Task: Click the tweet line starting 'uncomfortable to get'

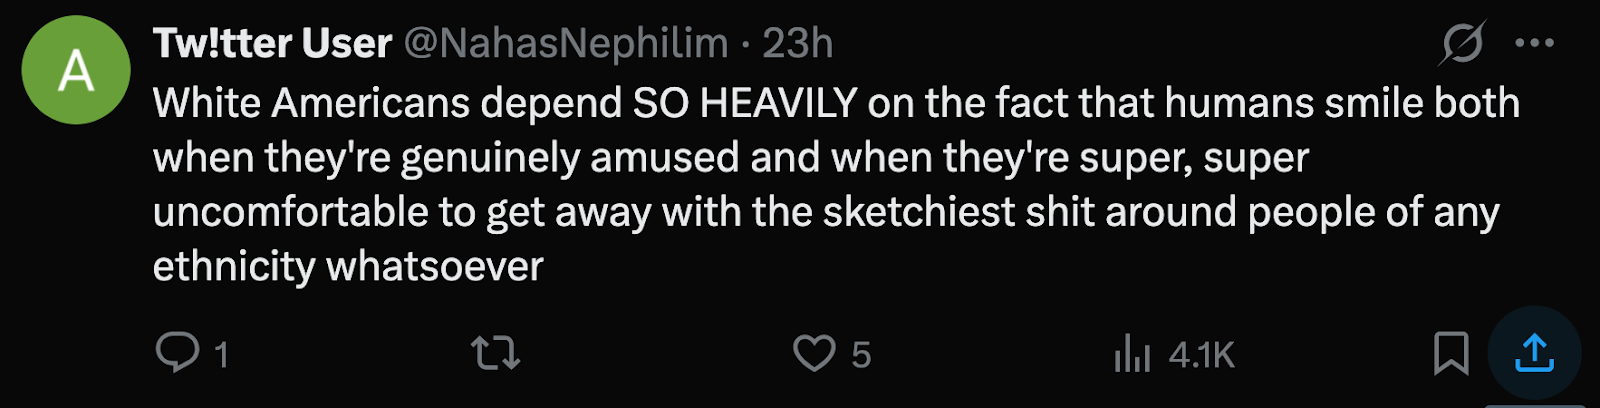Action: point(826,212)
